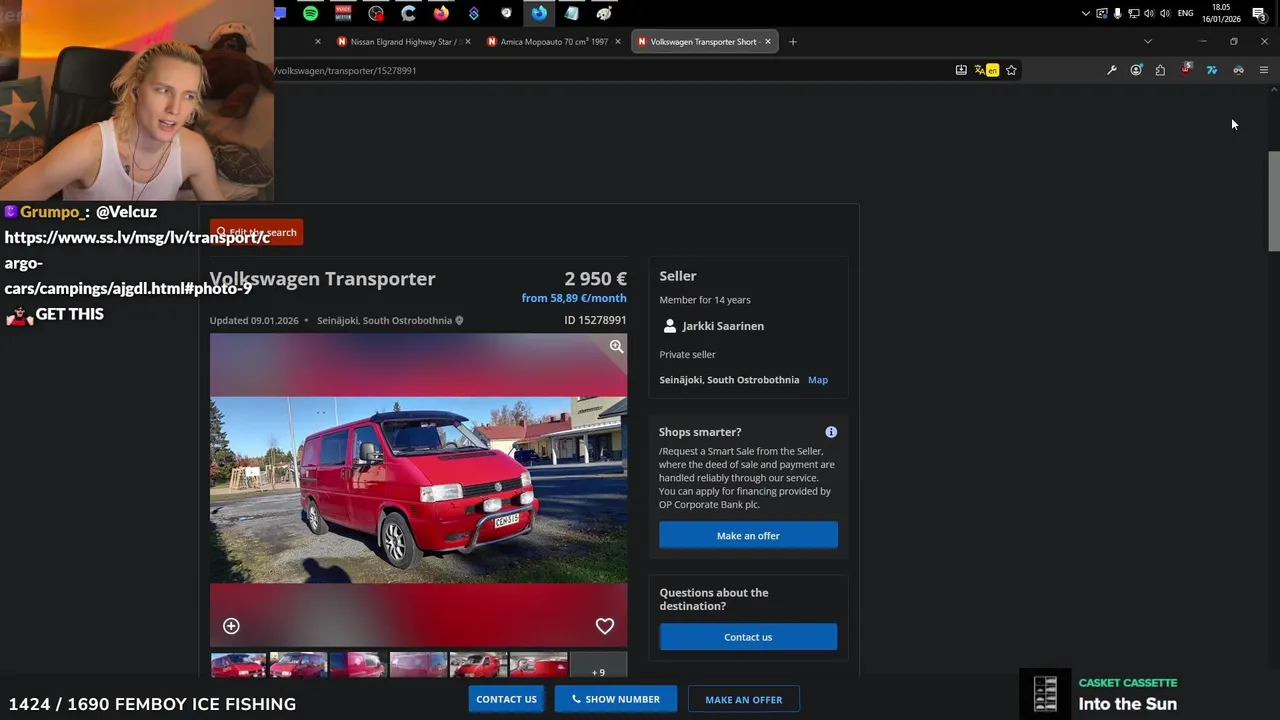1280x720 pixels.
Task: Open seller Jarkki Saarinen profile
Action: pos(723,326)
